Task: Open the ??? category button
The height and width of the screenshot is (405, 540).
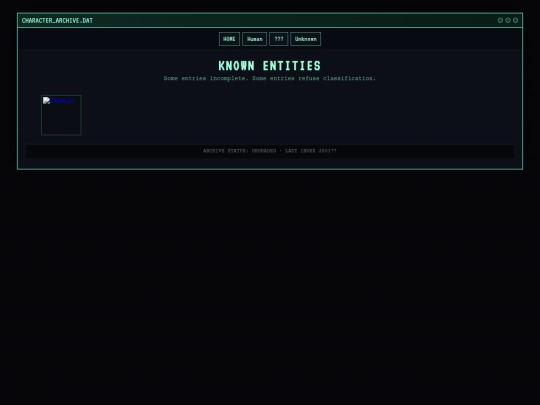Action: [x=279, y=39]
